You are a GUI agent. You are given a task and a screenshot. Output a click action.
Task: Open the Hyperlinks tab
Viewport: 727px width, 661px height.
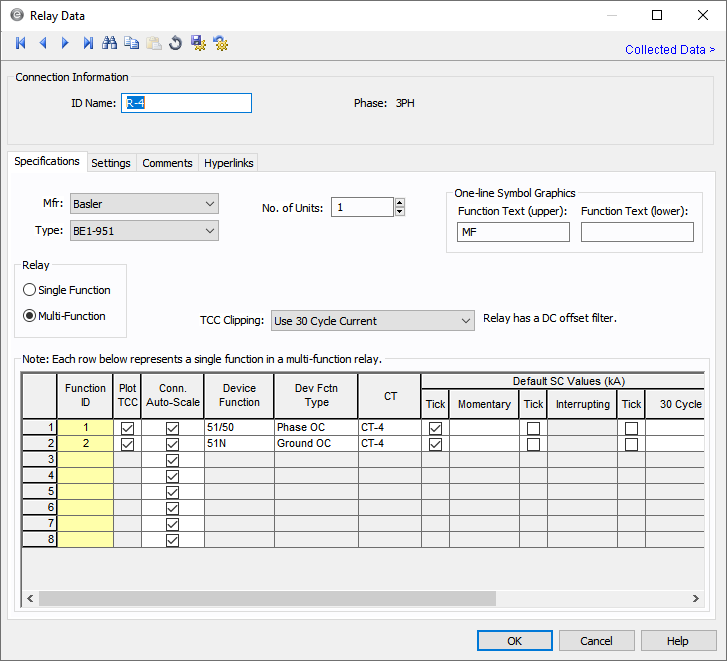pyautogui.click(x=229, y=163)
